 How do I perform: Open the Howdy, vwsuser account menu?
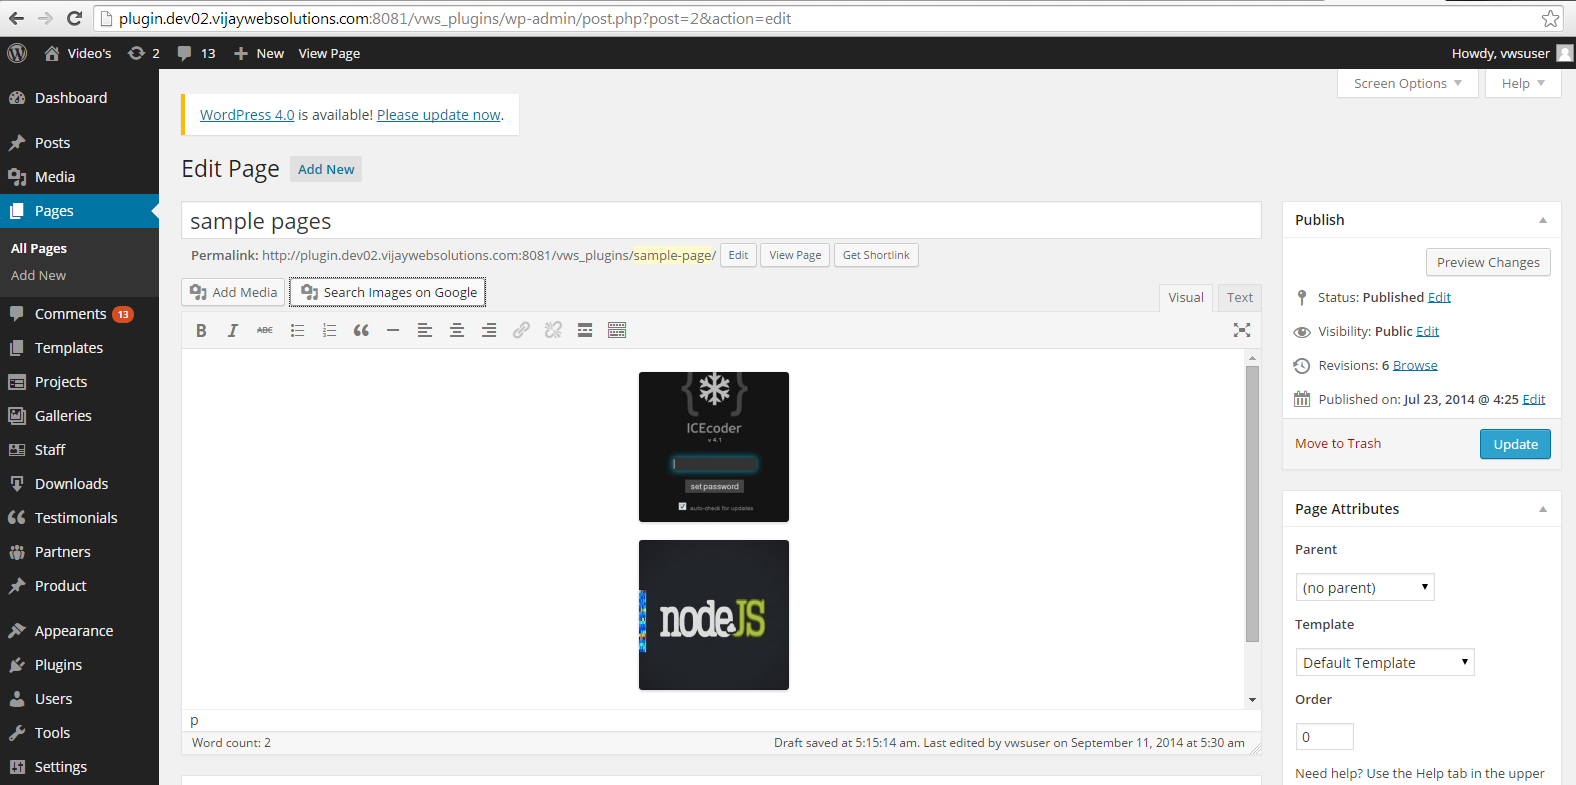(1511, 53)
